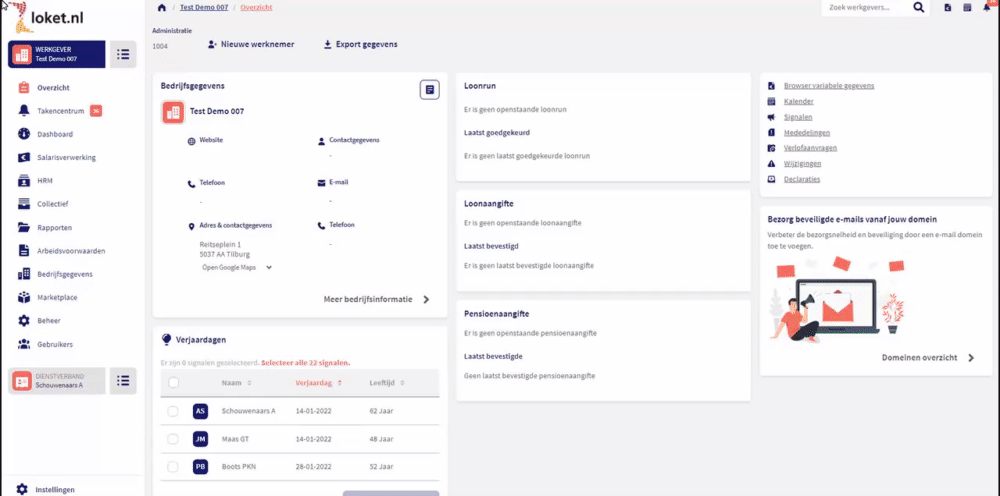Open the employer list icon beside Werkgever

click(x=123, y=54)
